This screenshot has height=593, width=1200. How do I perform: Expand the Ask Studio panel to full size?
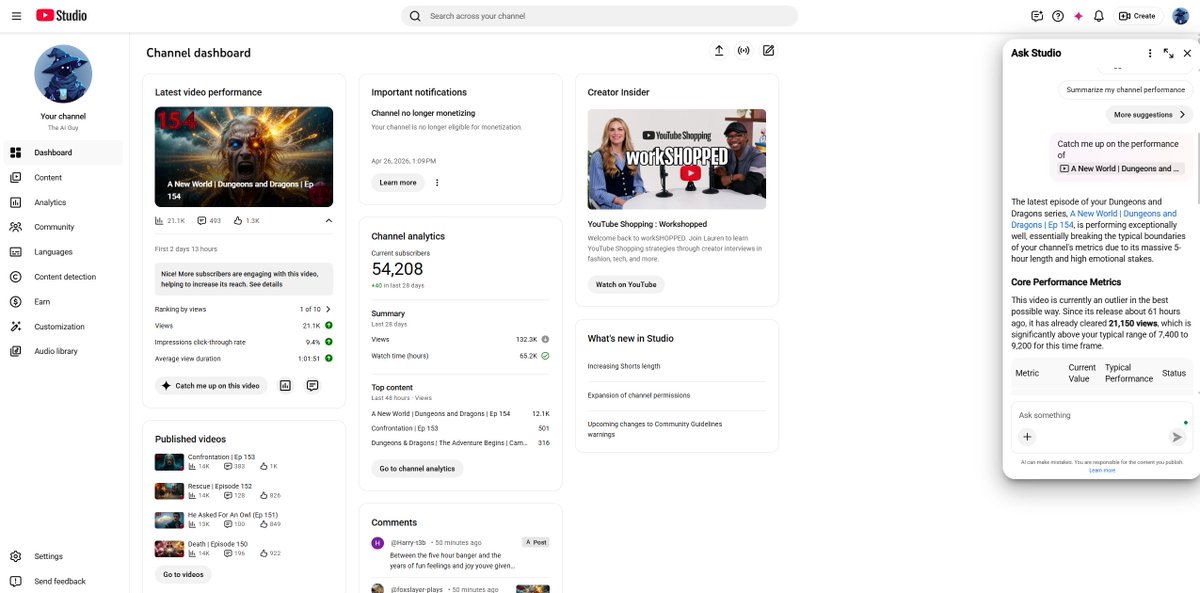[1168, 53]
